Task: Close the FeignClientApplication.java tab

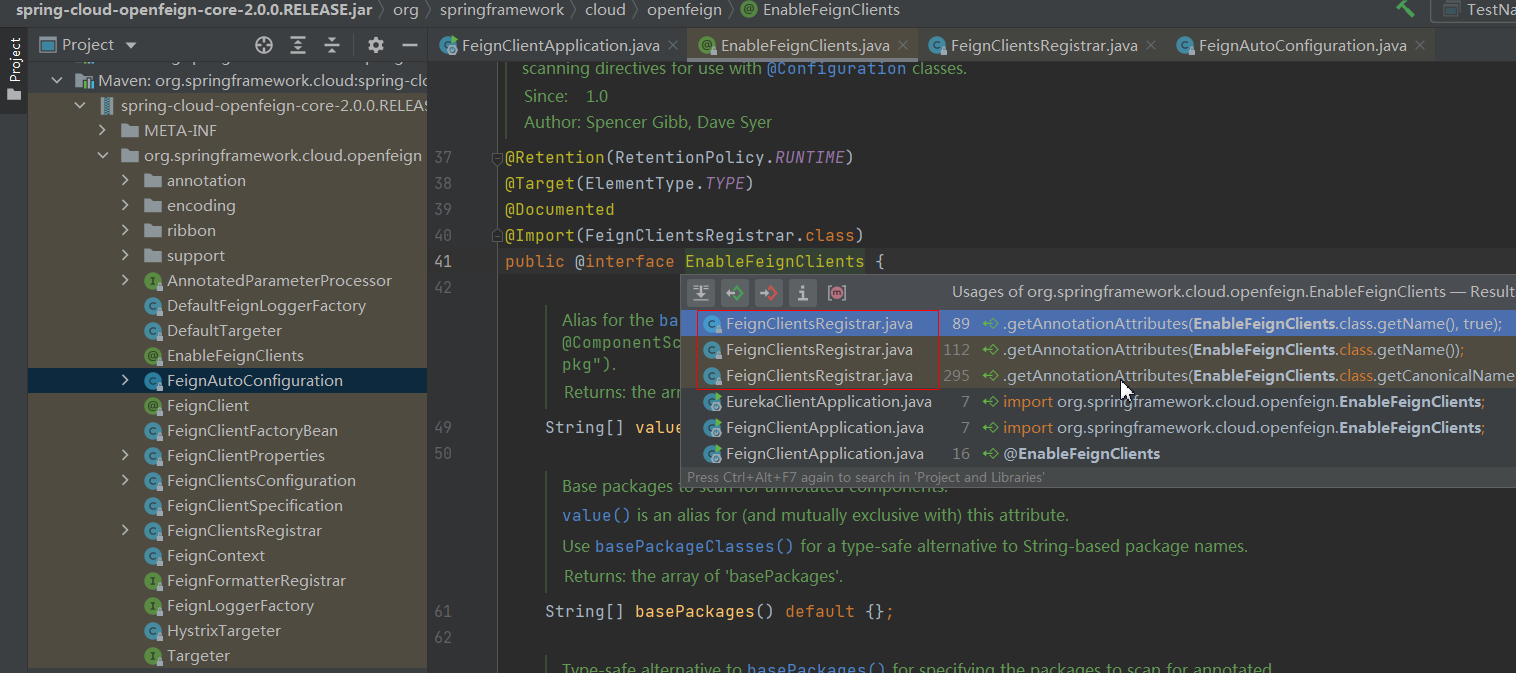Action: pos(674,46)
